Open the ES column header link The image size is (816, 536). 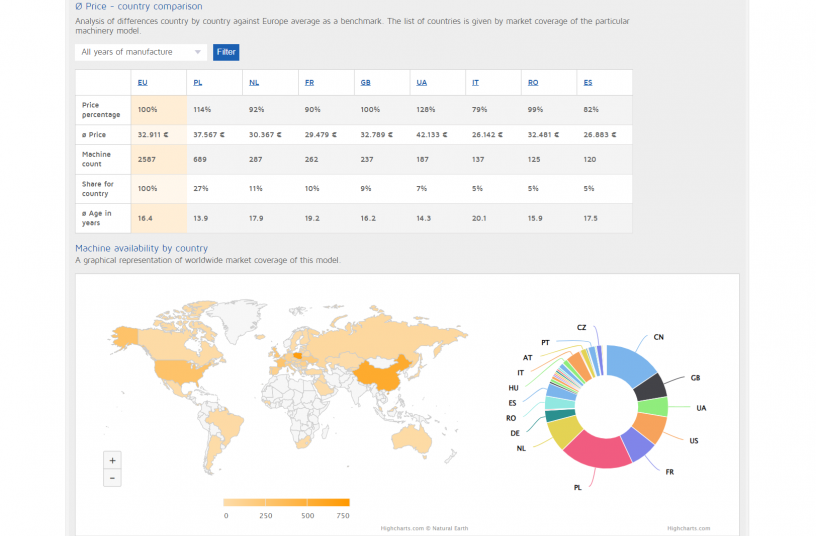588,83
